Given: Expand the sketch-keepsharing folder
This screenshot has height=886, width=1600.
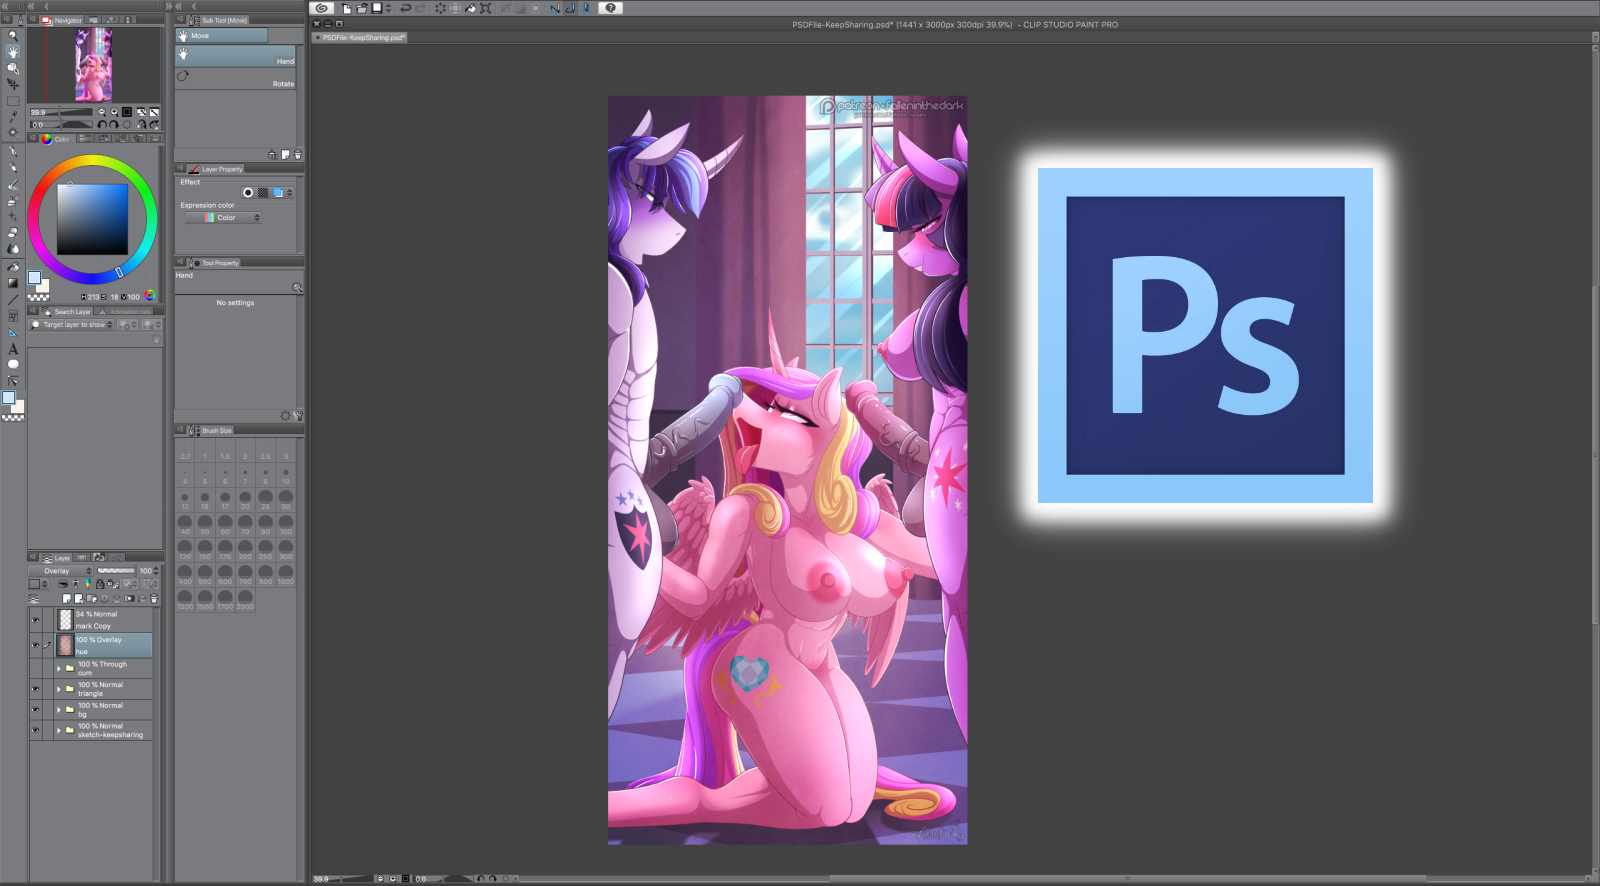Looking at the screenshot, I should [59, 730].
